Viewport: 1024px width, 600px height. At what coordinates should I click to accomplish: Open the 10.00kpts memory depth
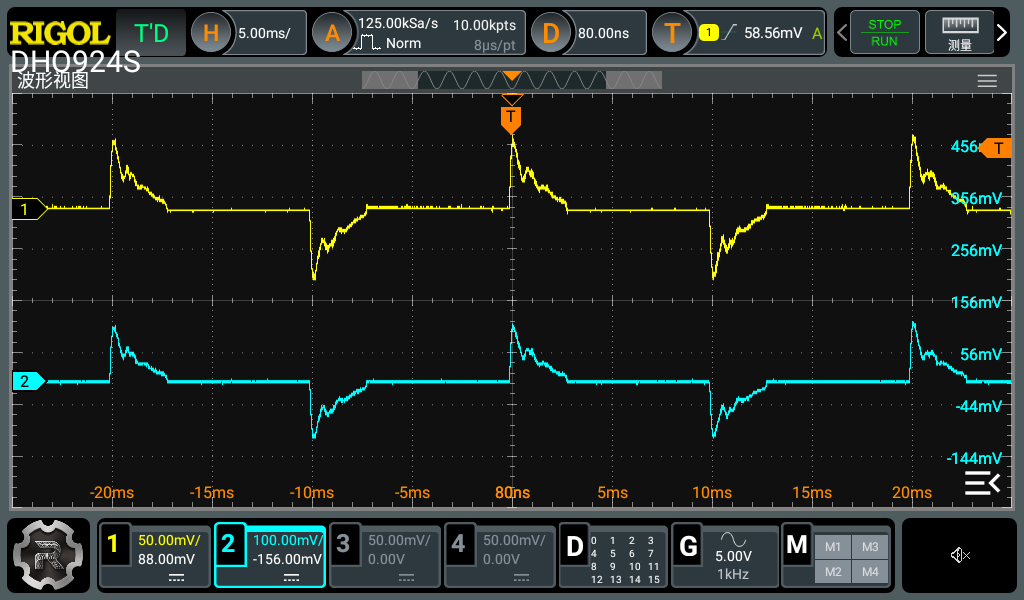[485, 25]
